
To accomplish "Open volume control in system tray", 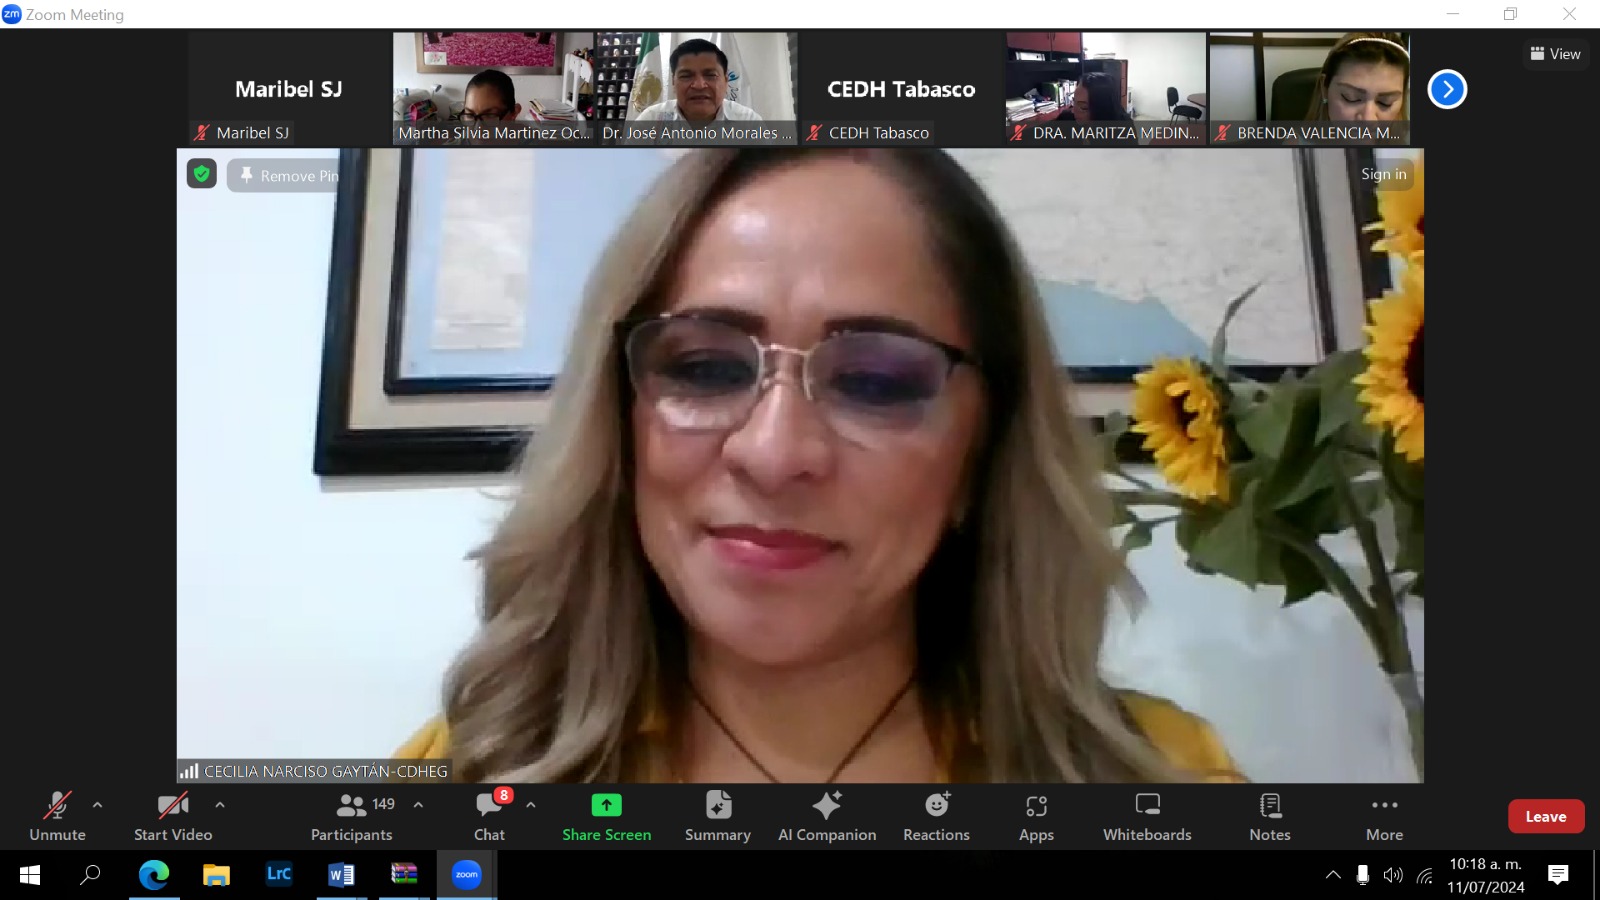I will [1393, 875].
